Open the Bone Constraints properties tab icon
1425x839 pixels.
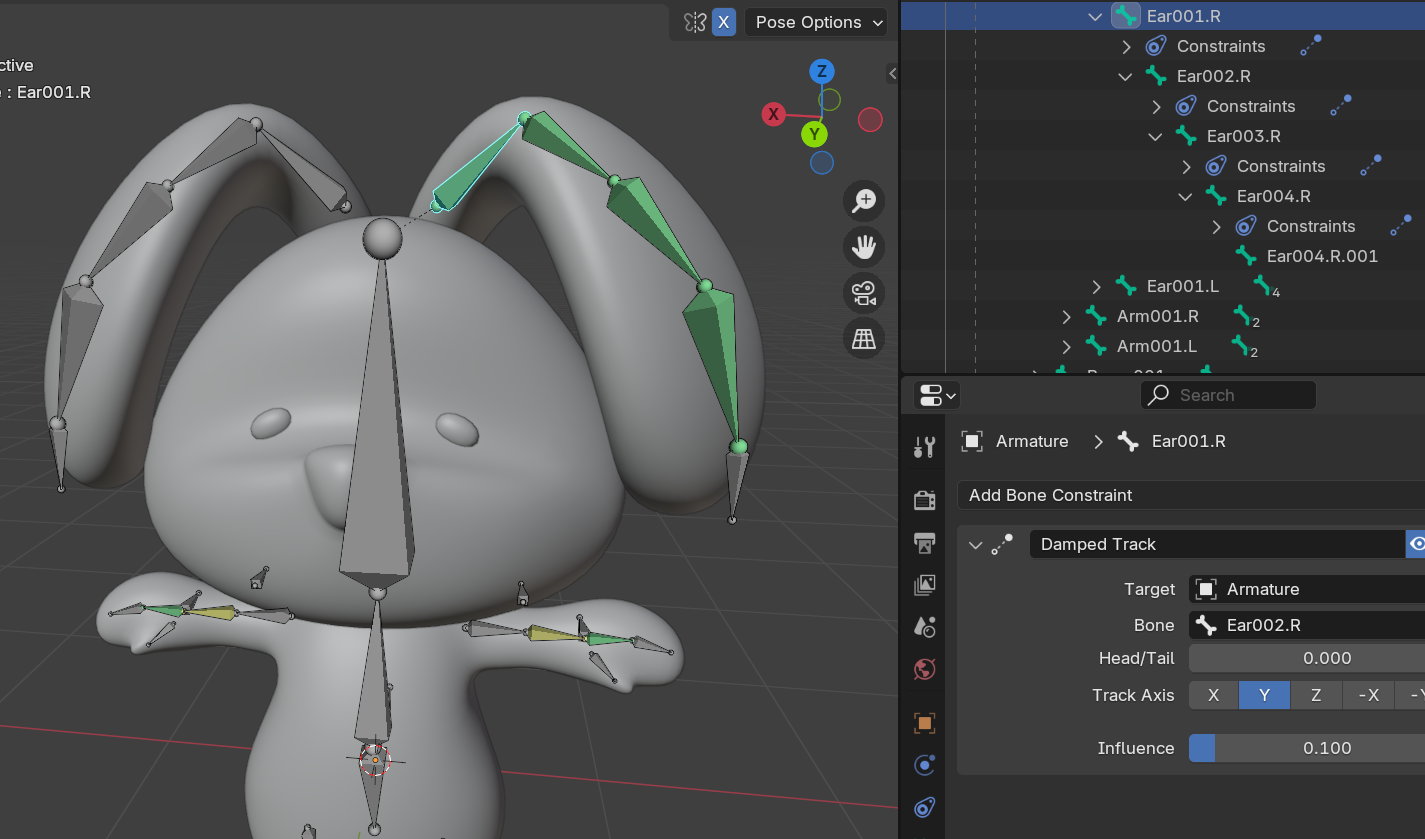[x=925, y=807]
